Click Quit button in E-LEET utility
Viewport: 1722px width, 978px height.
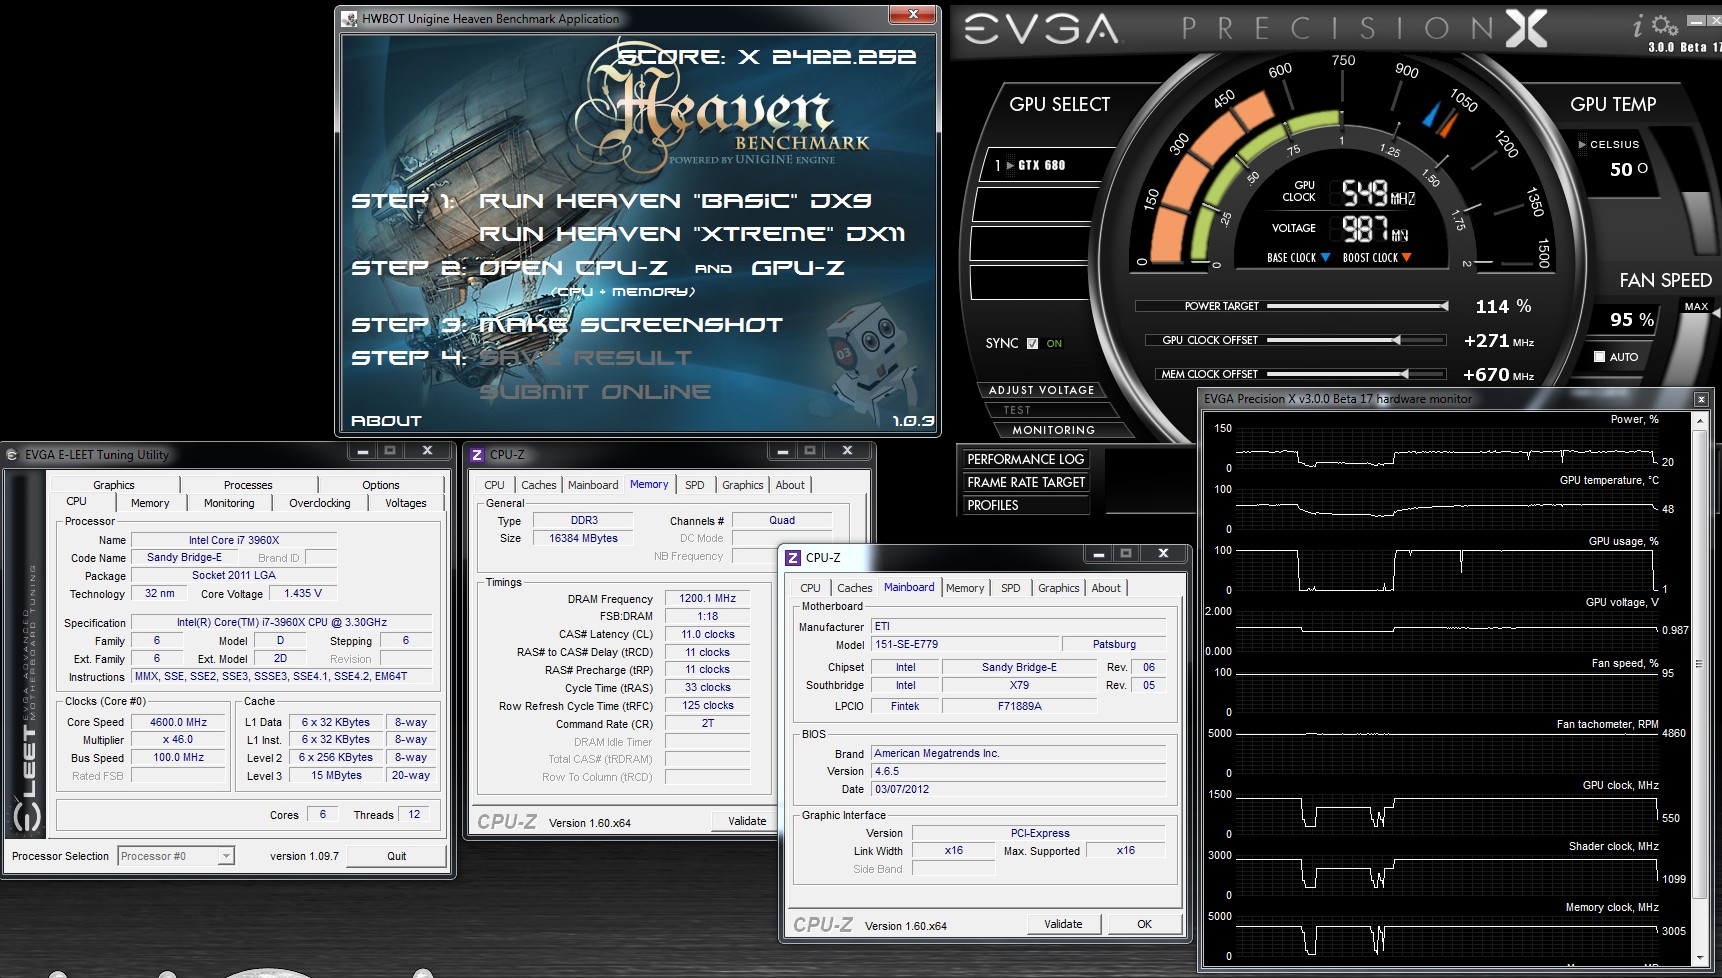pyautogui.click(x=396, y=856)
